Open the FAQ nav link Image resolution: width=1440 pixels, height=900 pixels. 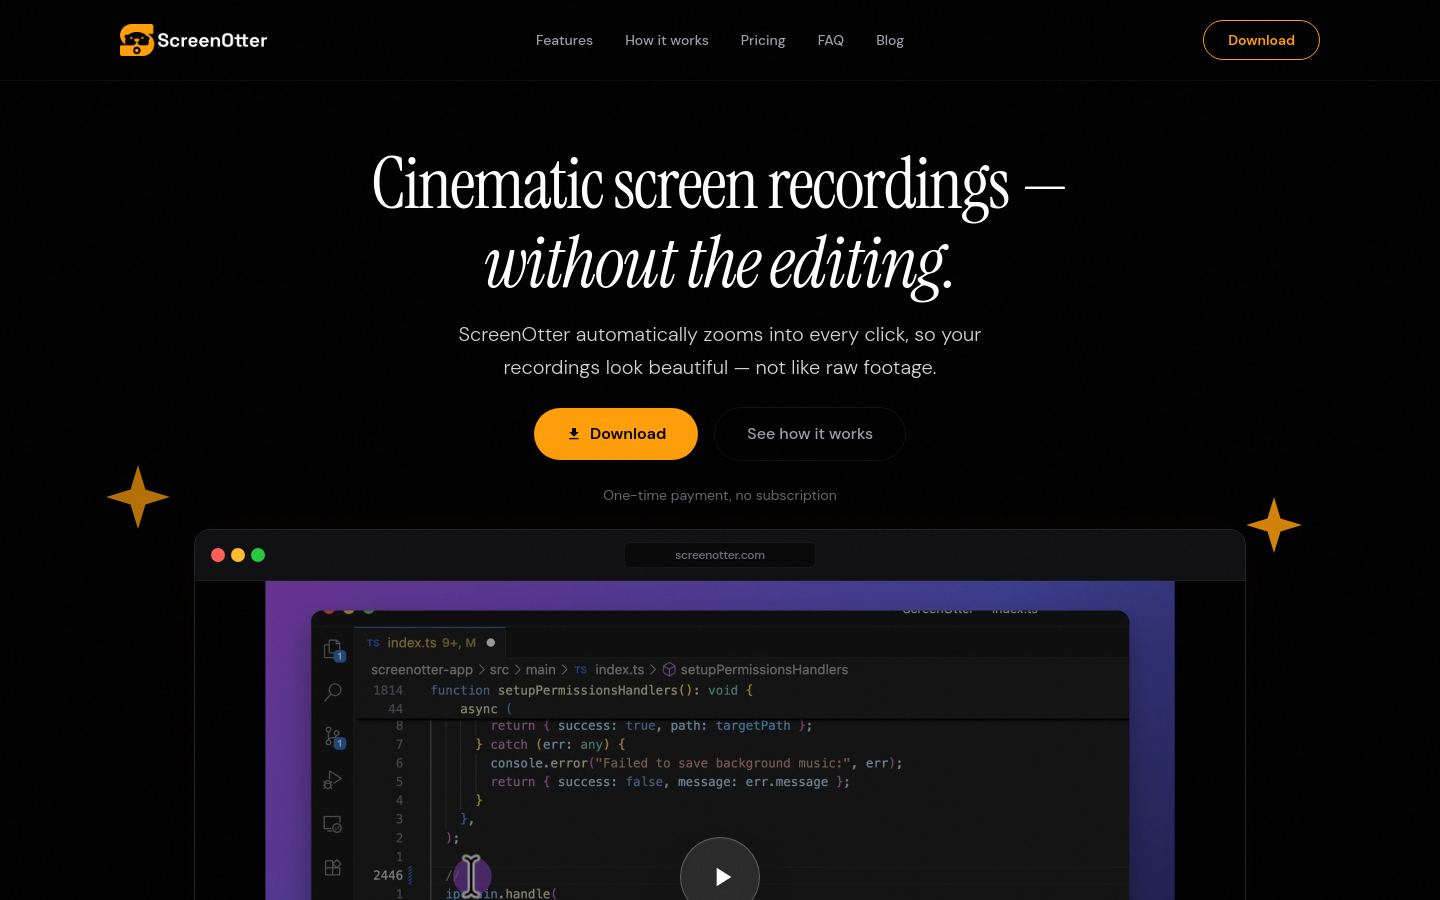coord(830,40)
